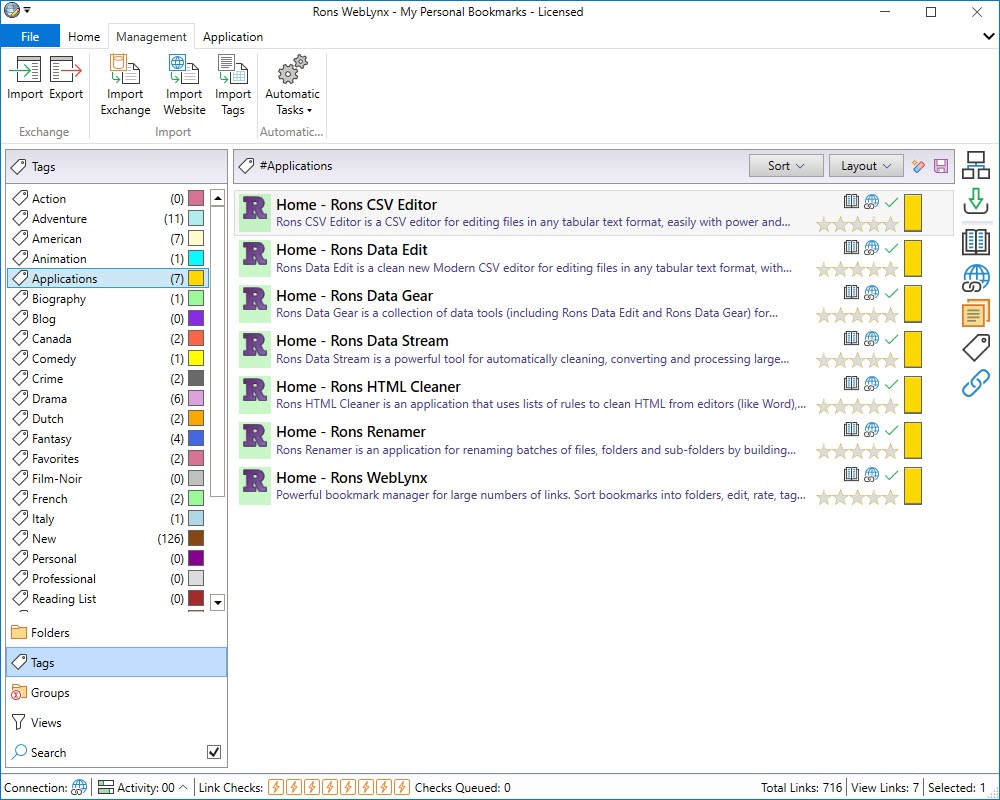Open the Views panel in left navigation
1000x800 pixels.
click(x=46, y=722)
